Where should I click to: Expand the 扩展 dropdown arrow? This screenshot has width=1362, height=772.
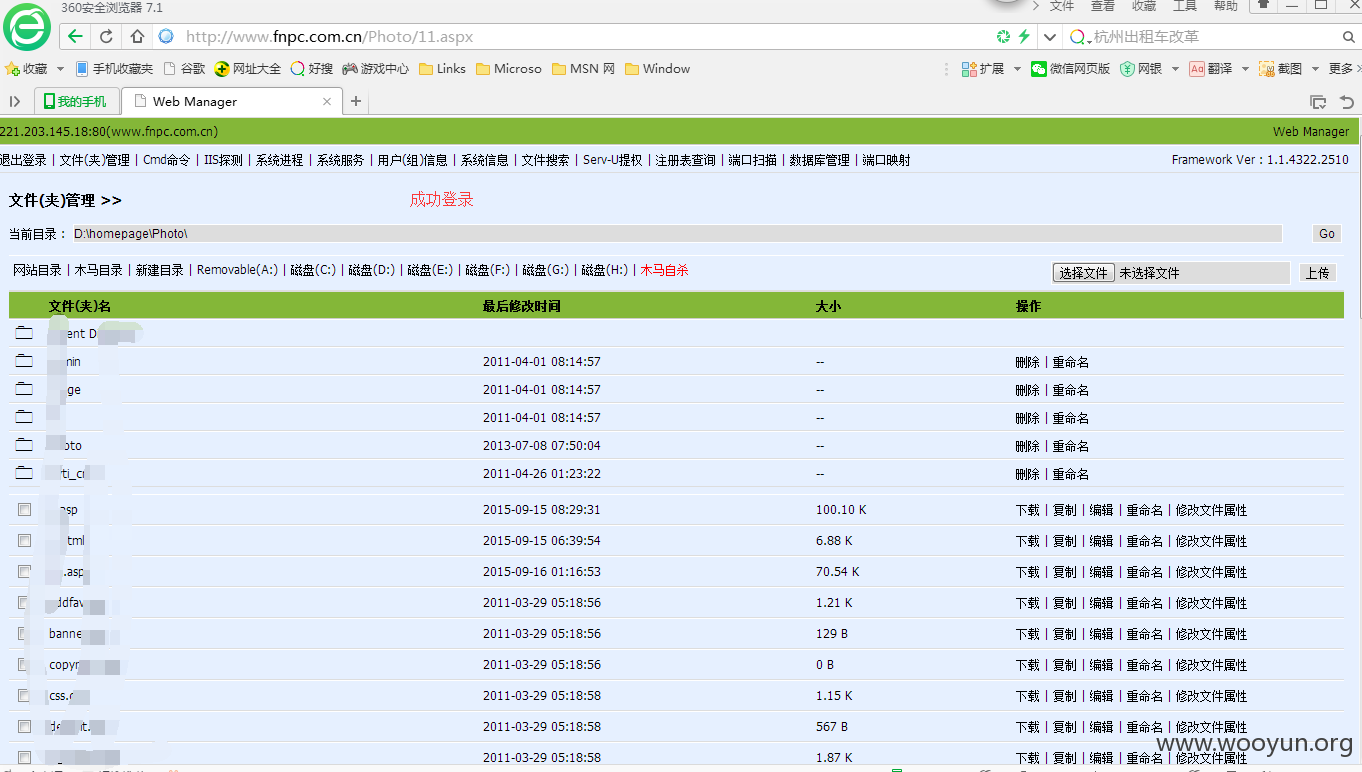click(1017, 69)
